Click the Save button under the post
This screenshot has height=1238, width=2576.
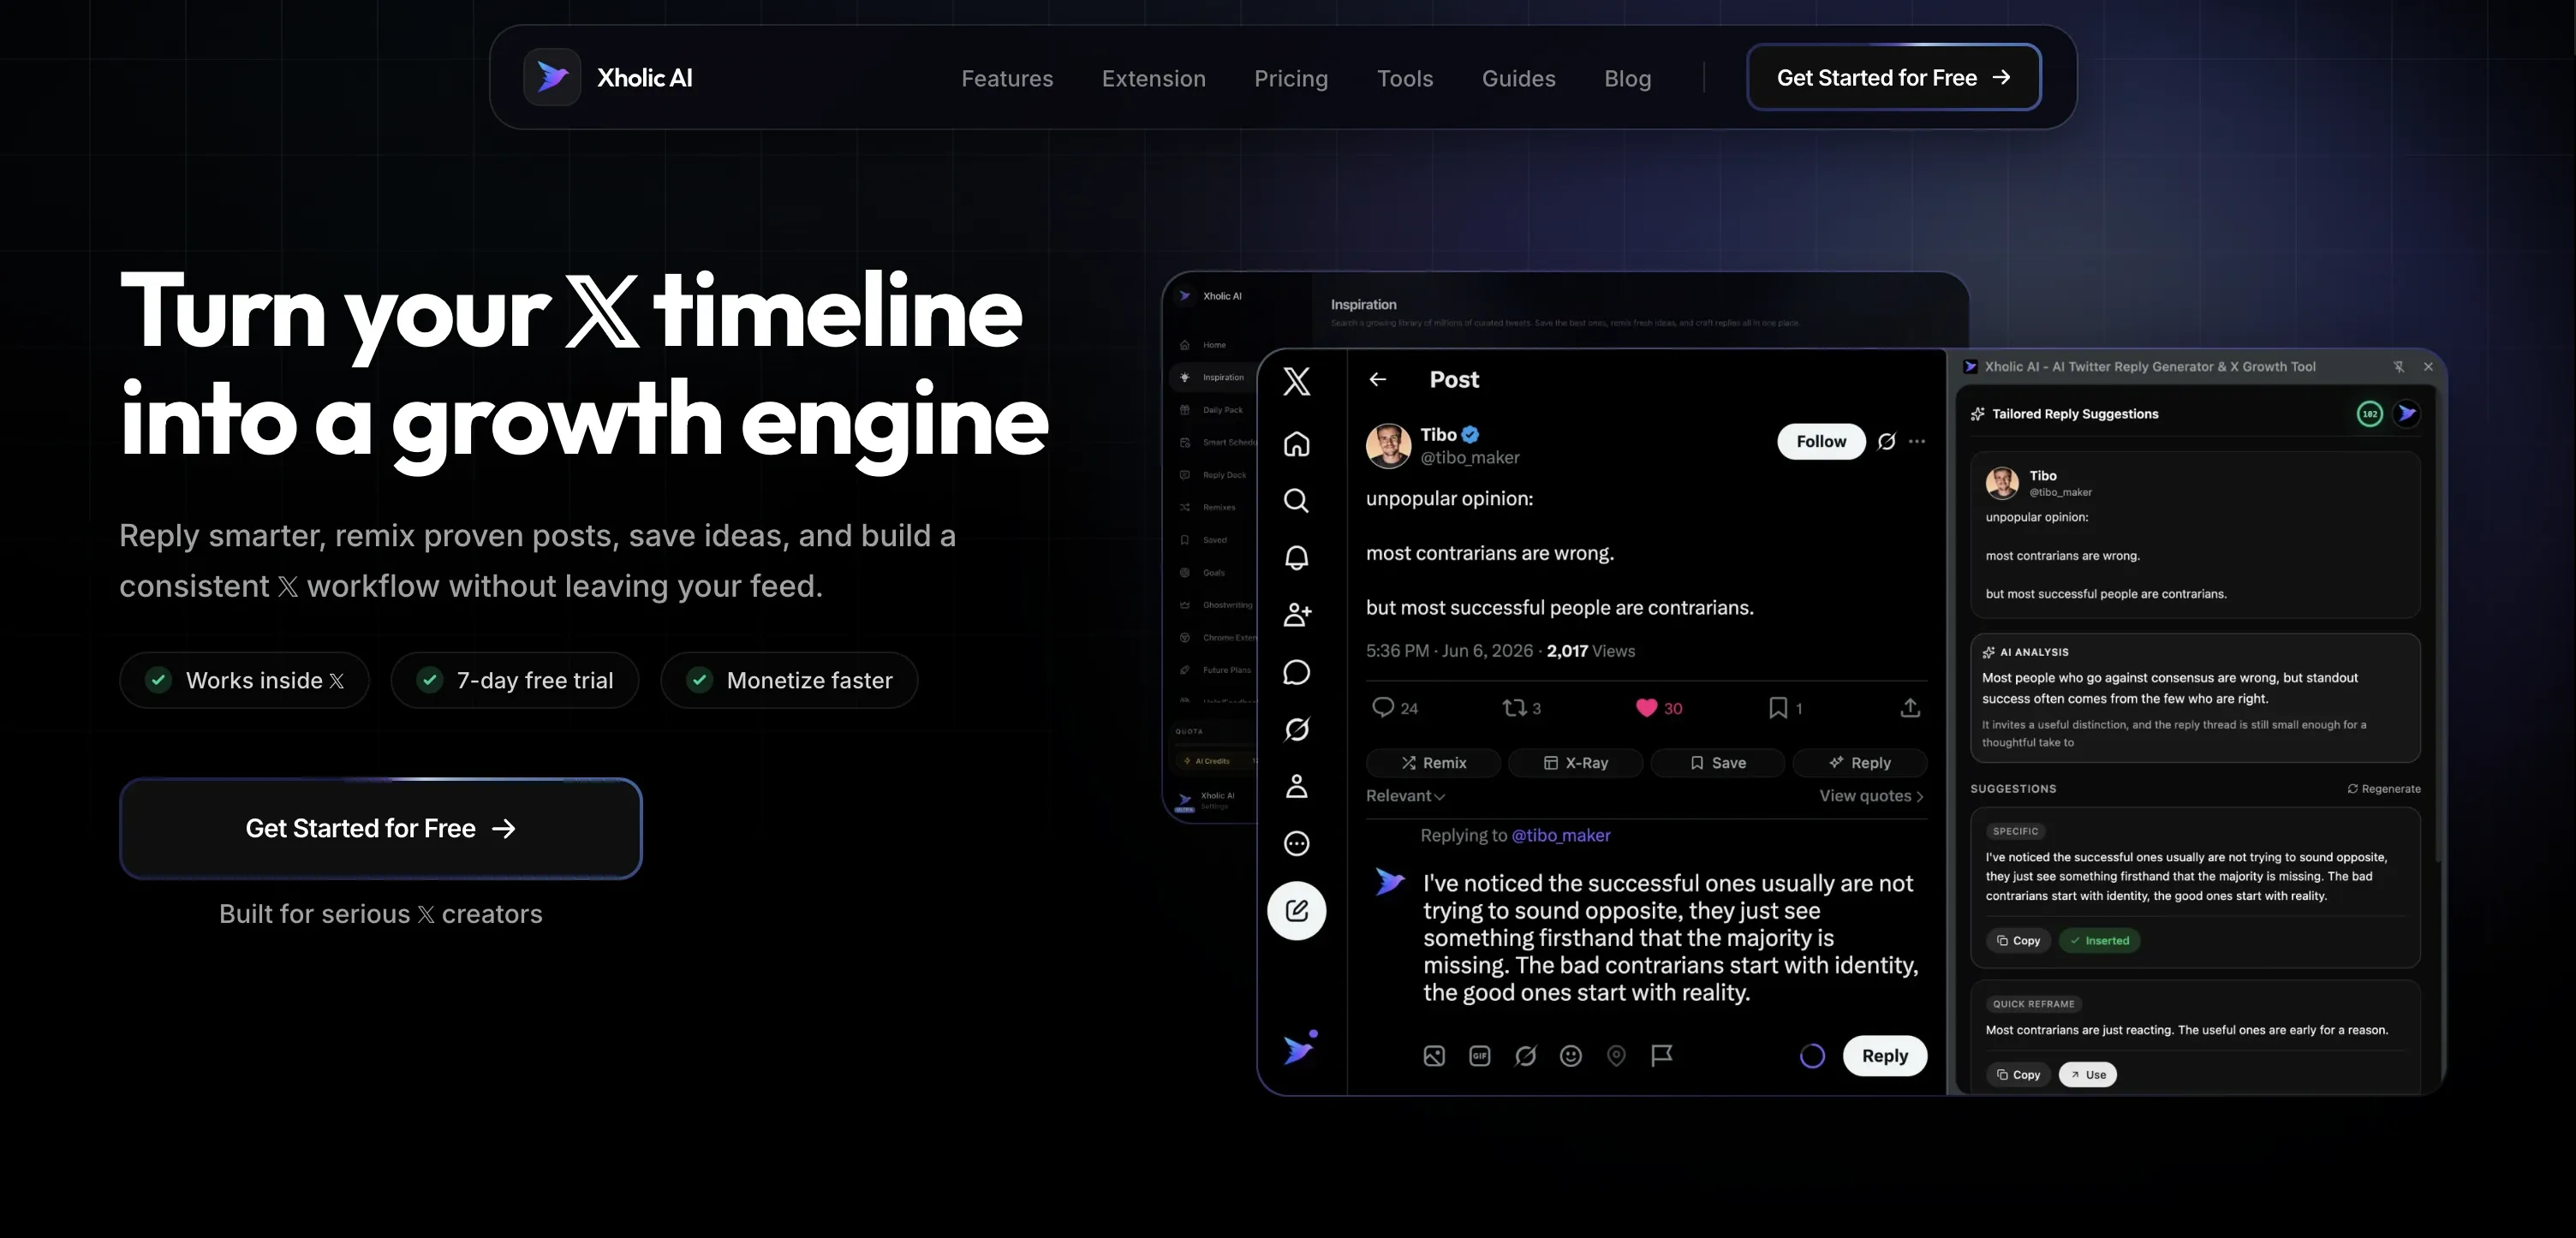coord(1717,762)
